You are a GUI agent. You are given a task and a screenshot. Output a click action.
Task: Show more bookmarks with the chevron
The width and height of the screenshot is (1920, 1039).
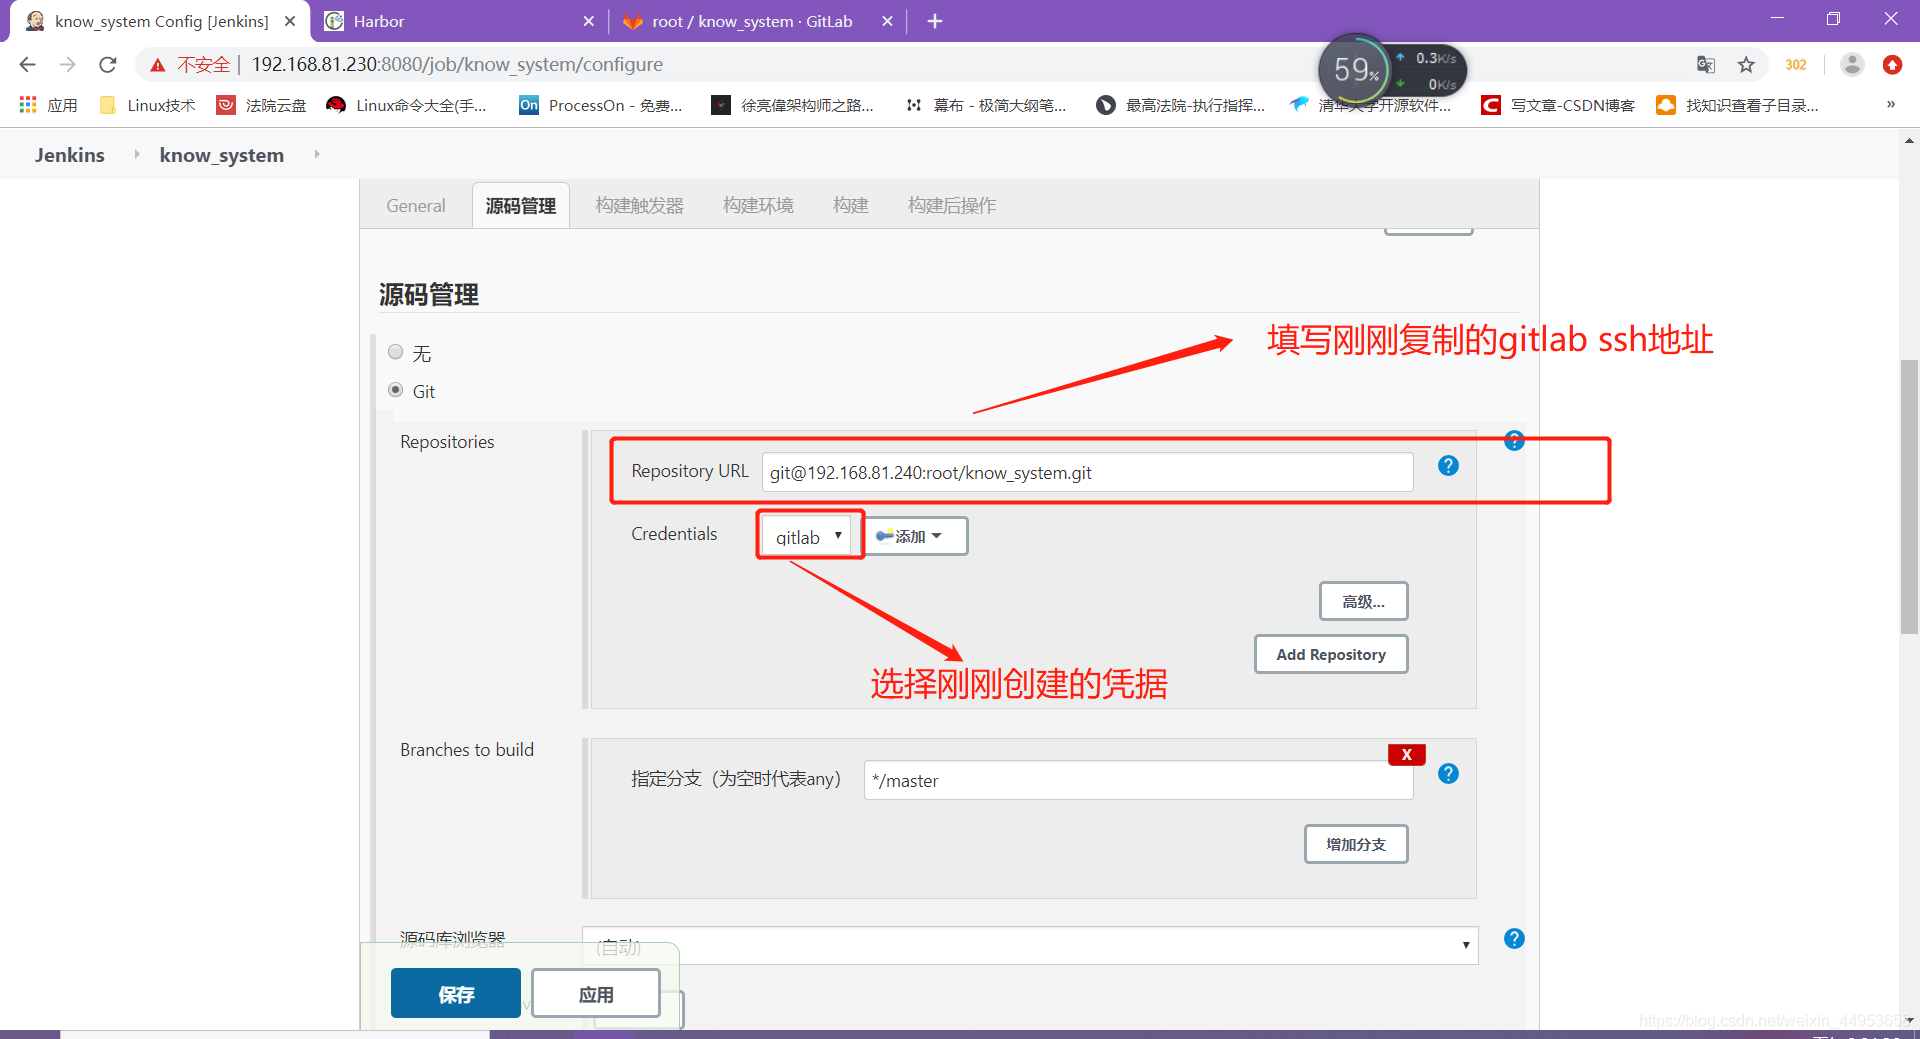pyautogui.click(x=1891, y=104)
